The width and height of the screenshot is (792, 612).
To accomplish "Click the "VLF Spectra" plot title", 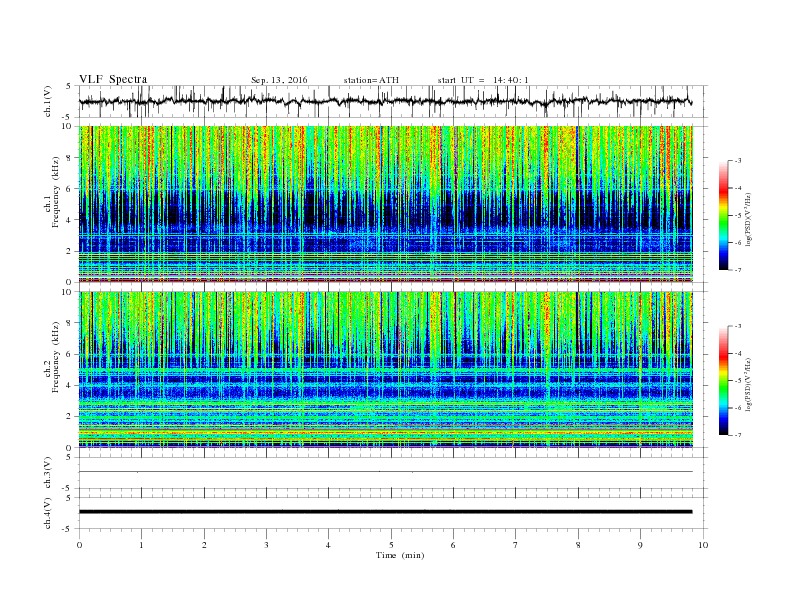I will pyautogui.click(x=113, y=79).
